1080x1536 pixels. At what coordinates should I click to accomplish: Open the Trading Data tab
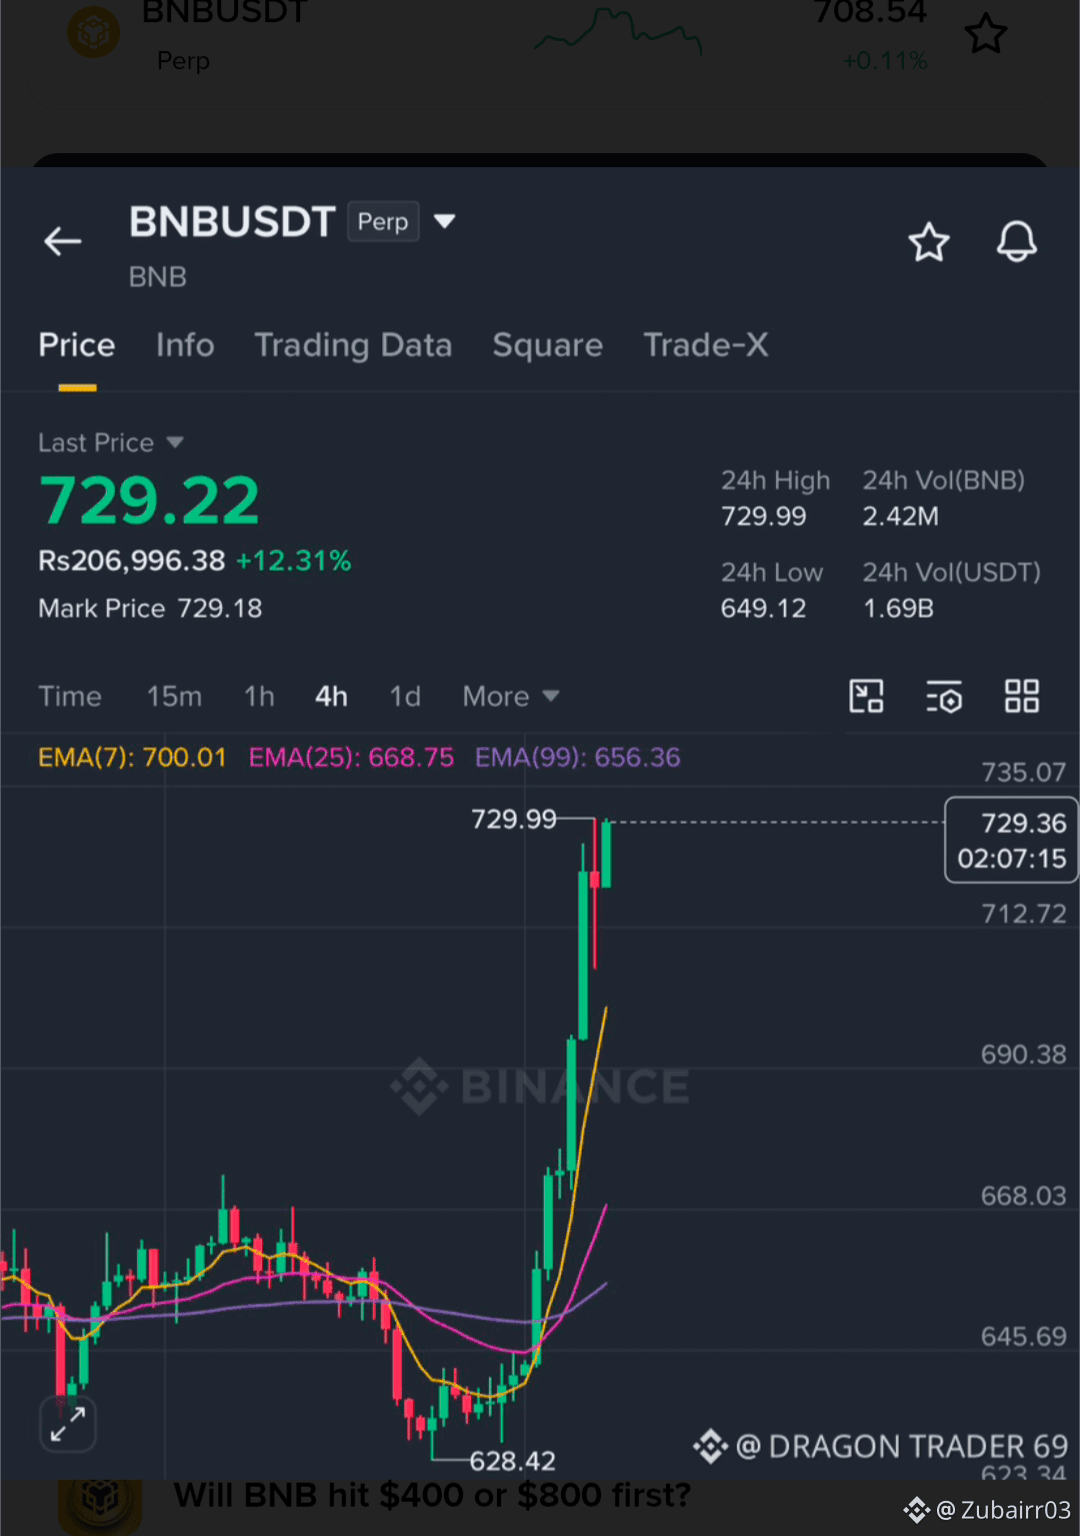(x=353, y=345)
